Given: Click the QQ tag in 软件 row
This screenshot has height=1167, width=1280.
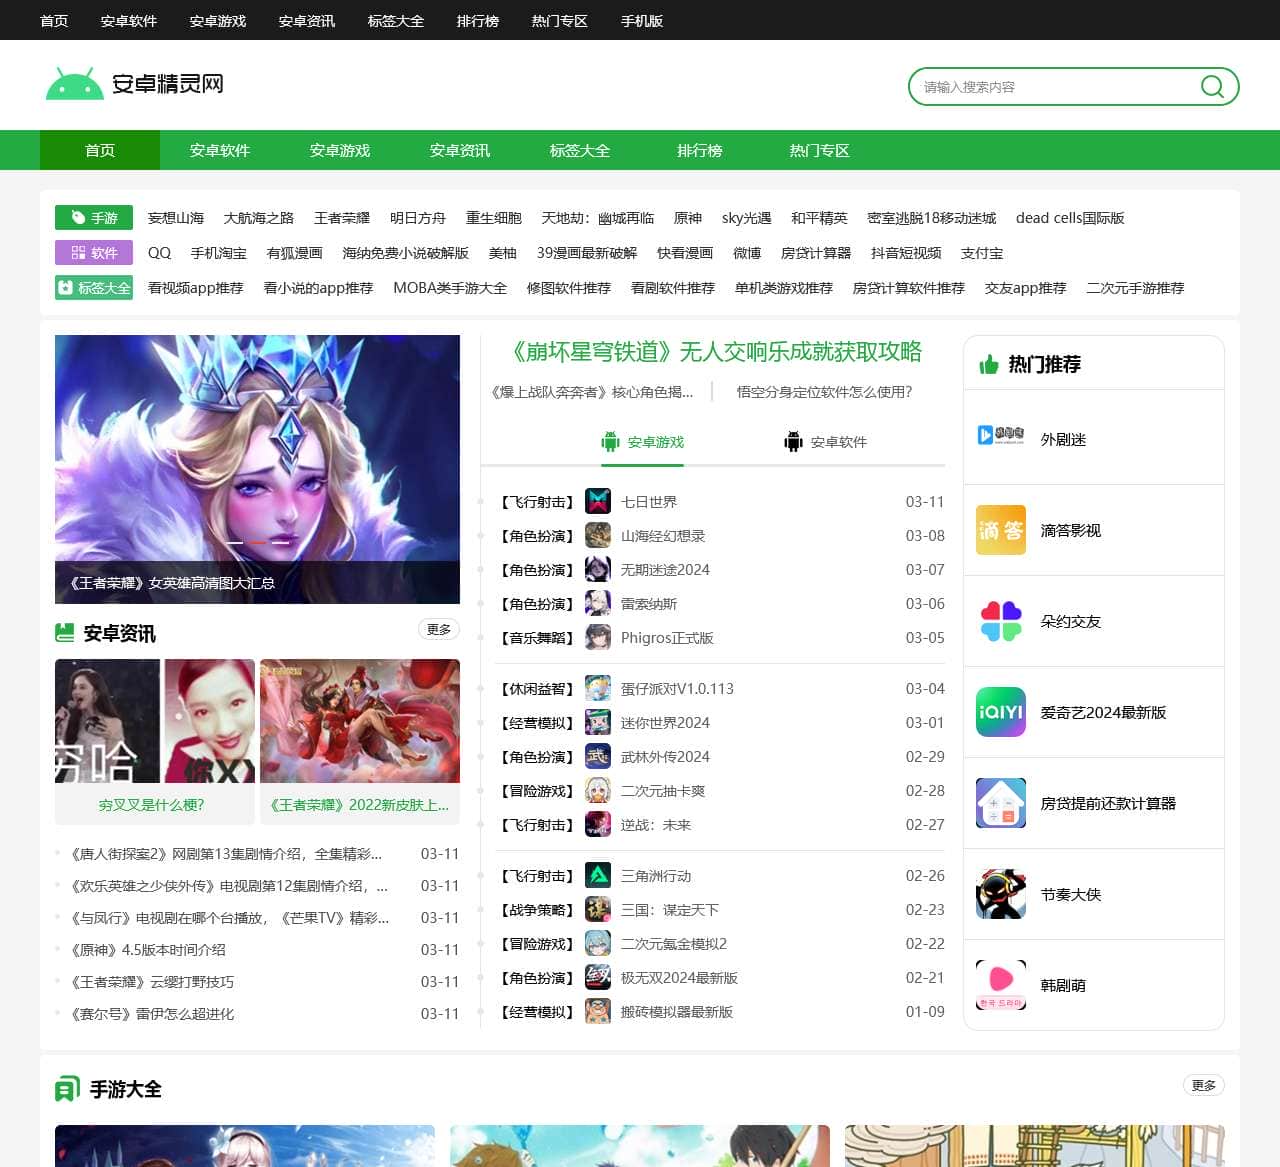Looking at the screenshot, I should tap(159, 253).
